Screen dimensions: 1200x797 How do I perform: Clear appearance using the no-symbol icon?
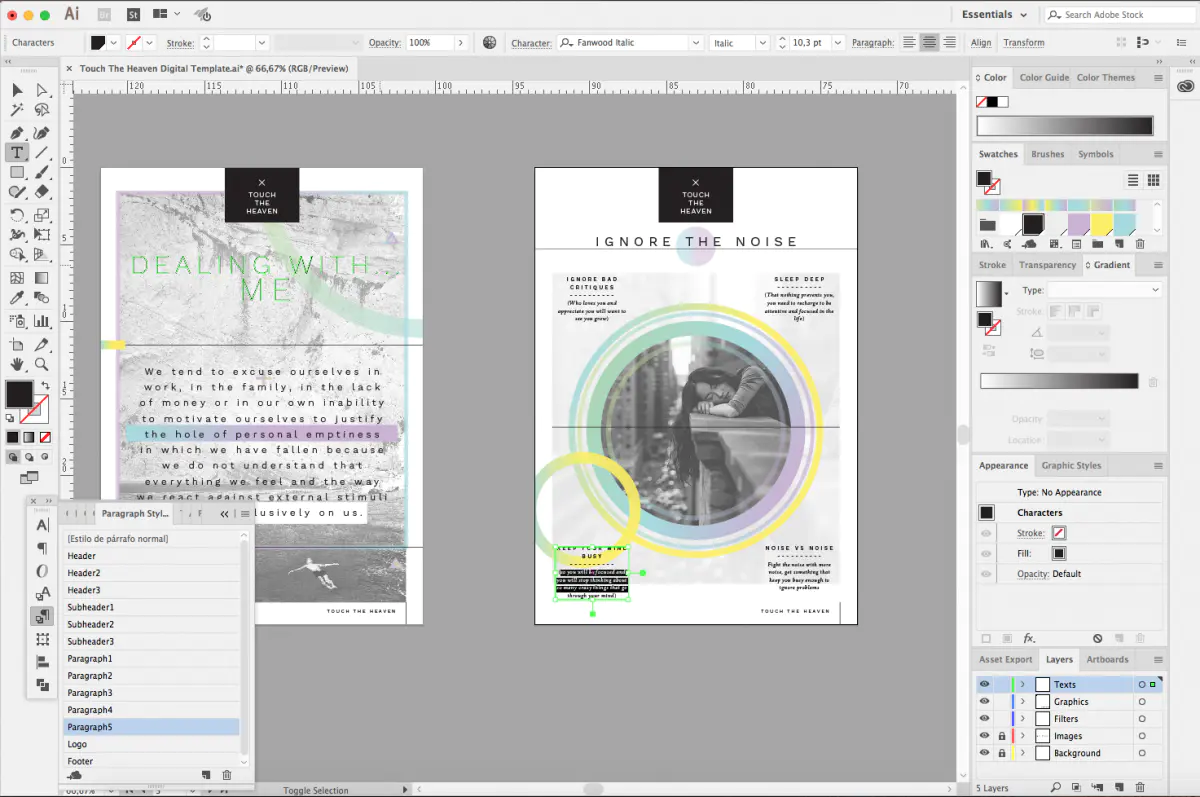(x=1097, y=638)
